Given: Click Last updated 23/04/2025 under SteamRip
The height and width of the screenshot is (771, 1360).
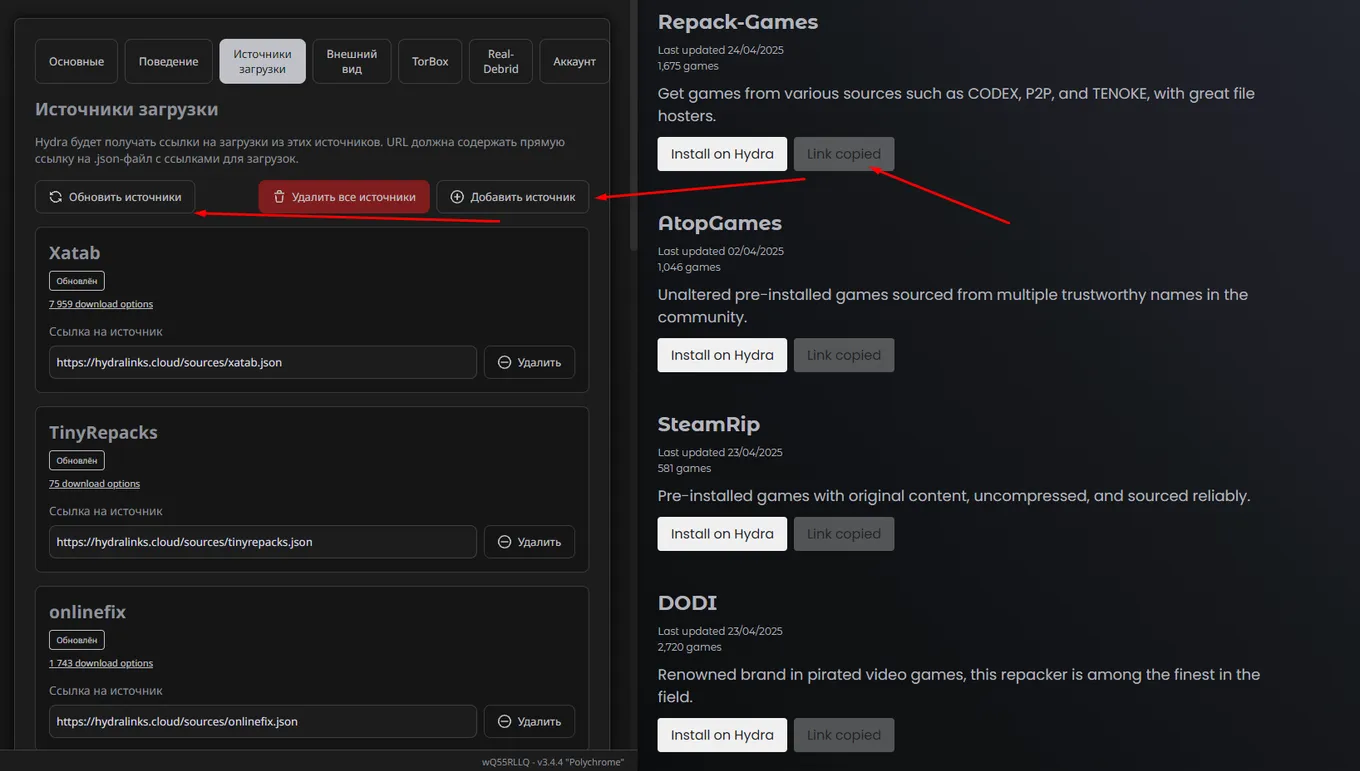Looking at the screenshot, I should pos(721,453).
